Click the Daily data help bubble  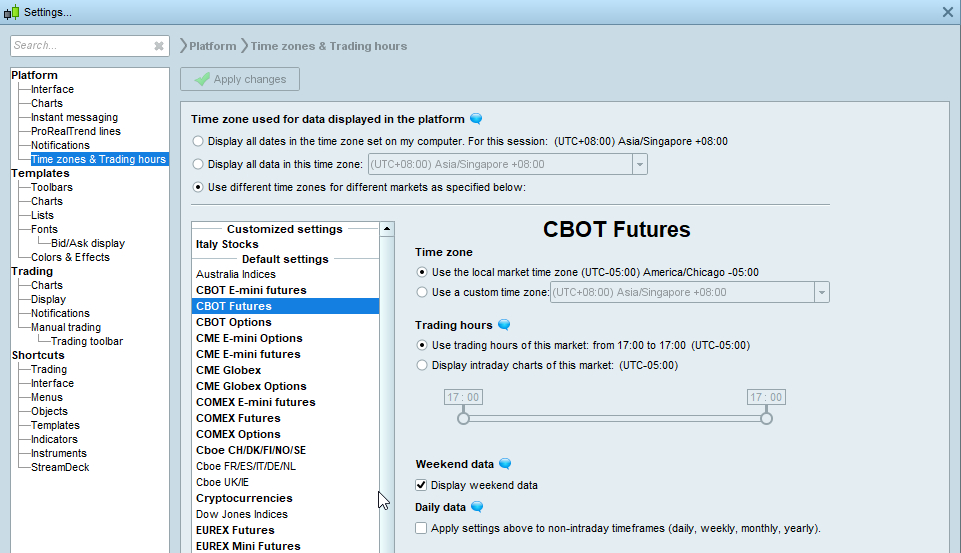tap(477, 507)
